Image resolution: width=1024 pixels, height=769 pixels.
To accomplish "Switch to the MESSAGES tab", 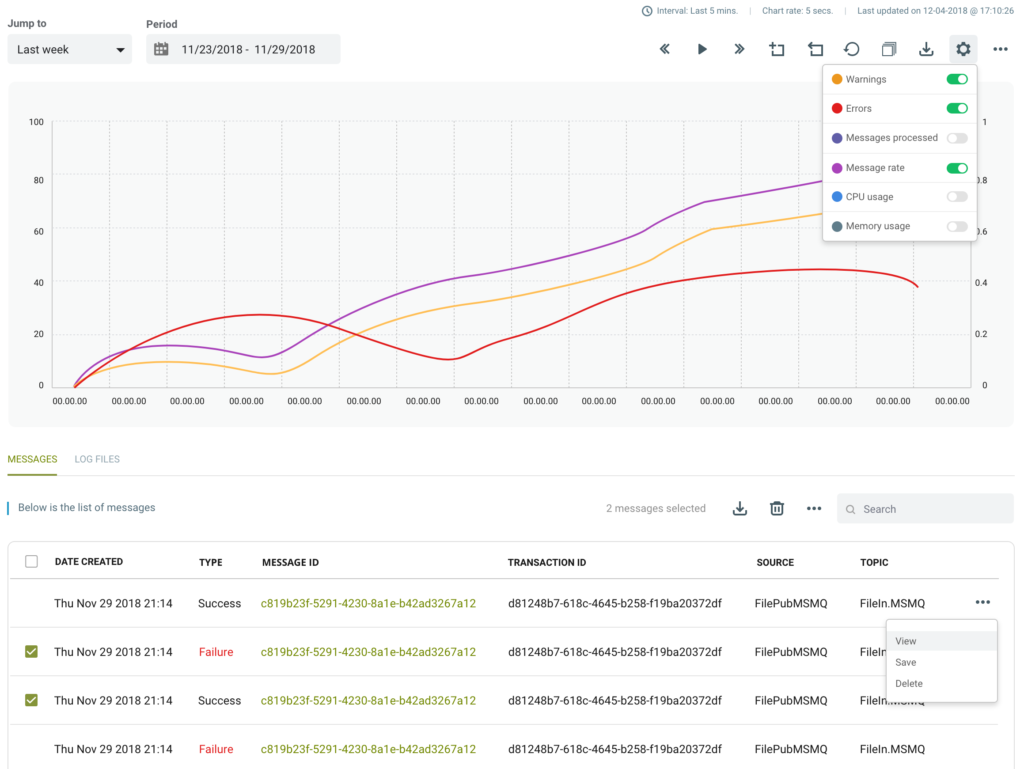I will (x=32, y=459).
